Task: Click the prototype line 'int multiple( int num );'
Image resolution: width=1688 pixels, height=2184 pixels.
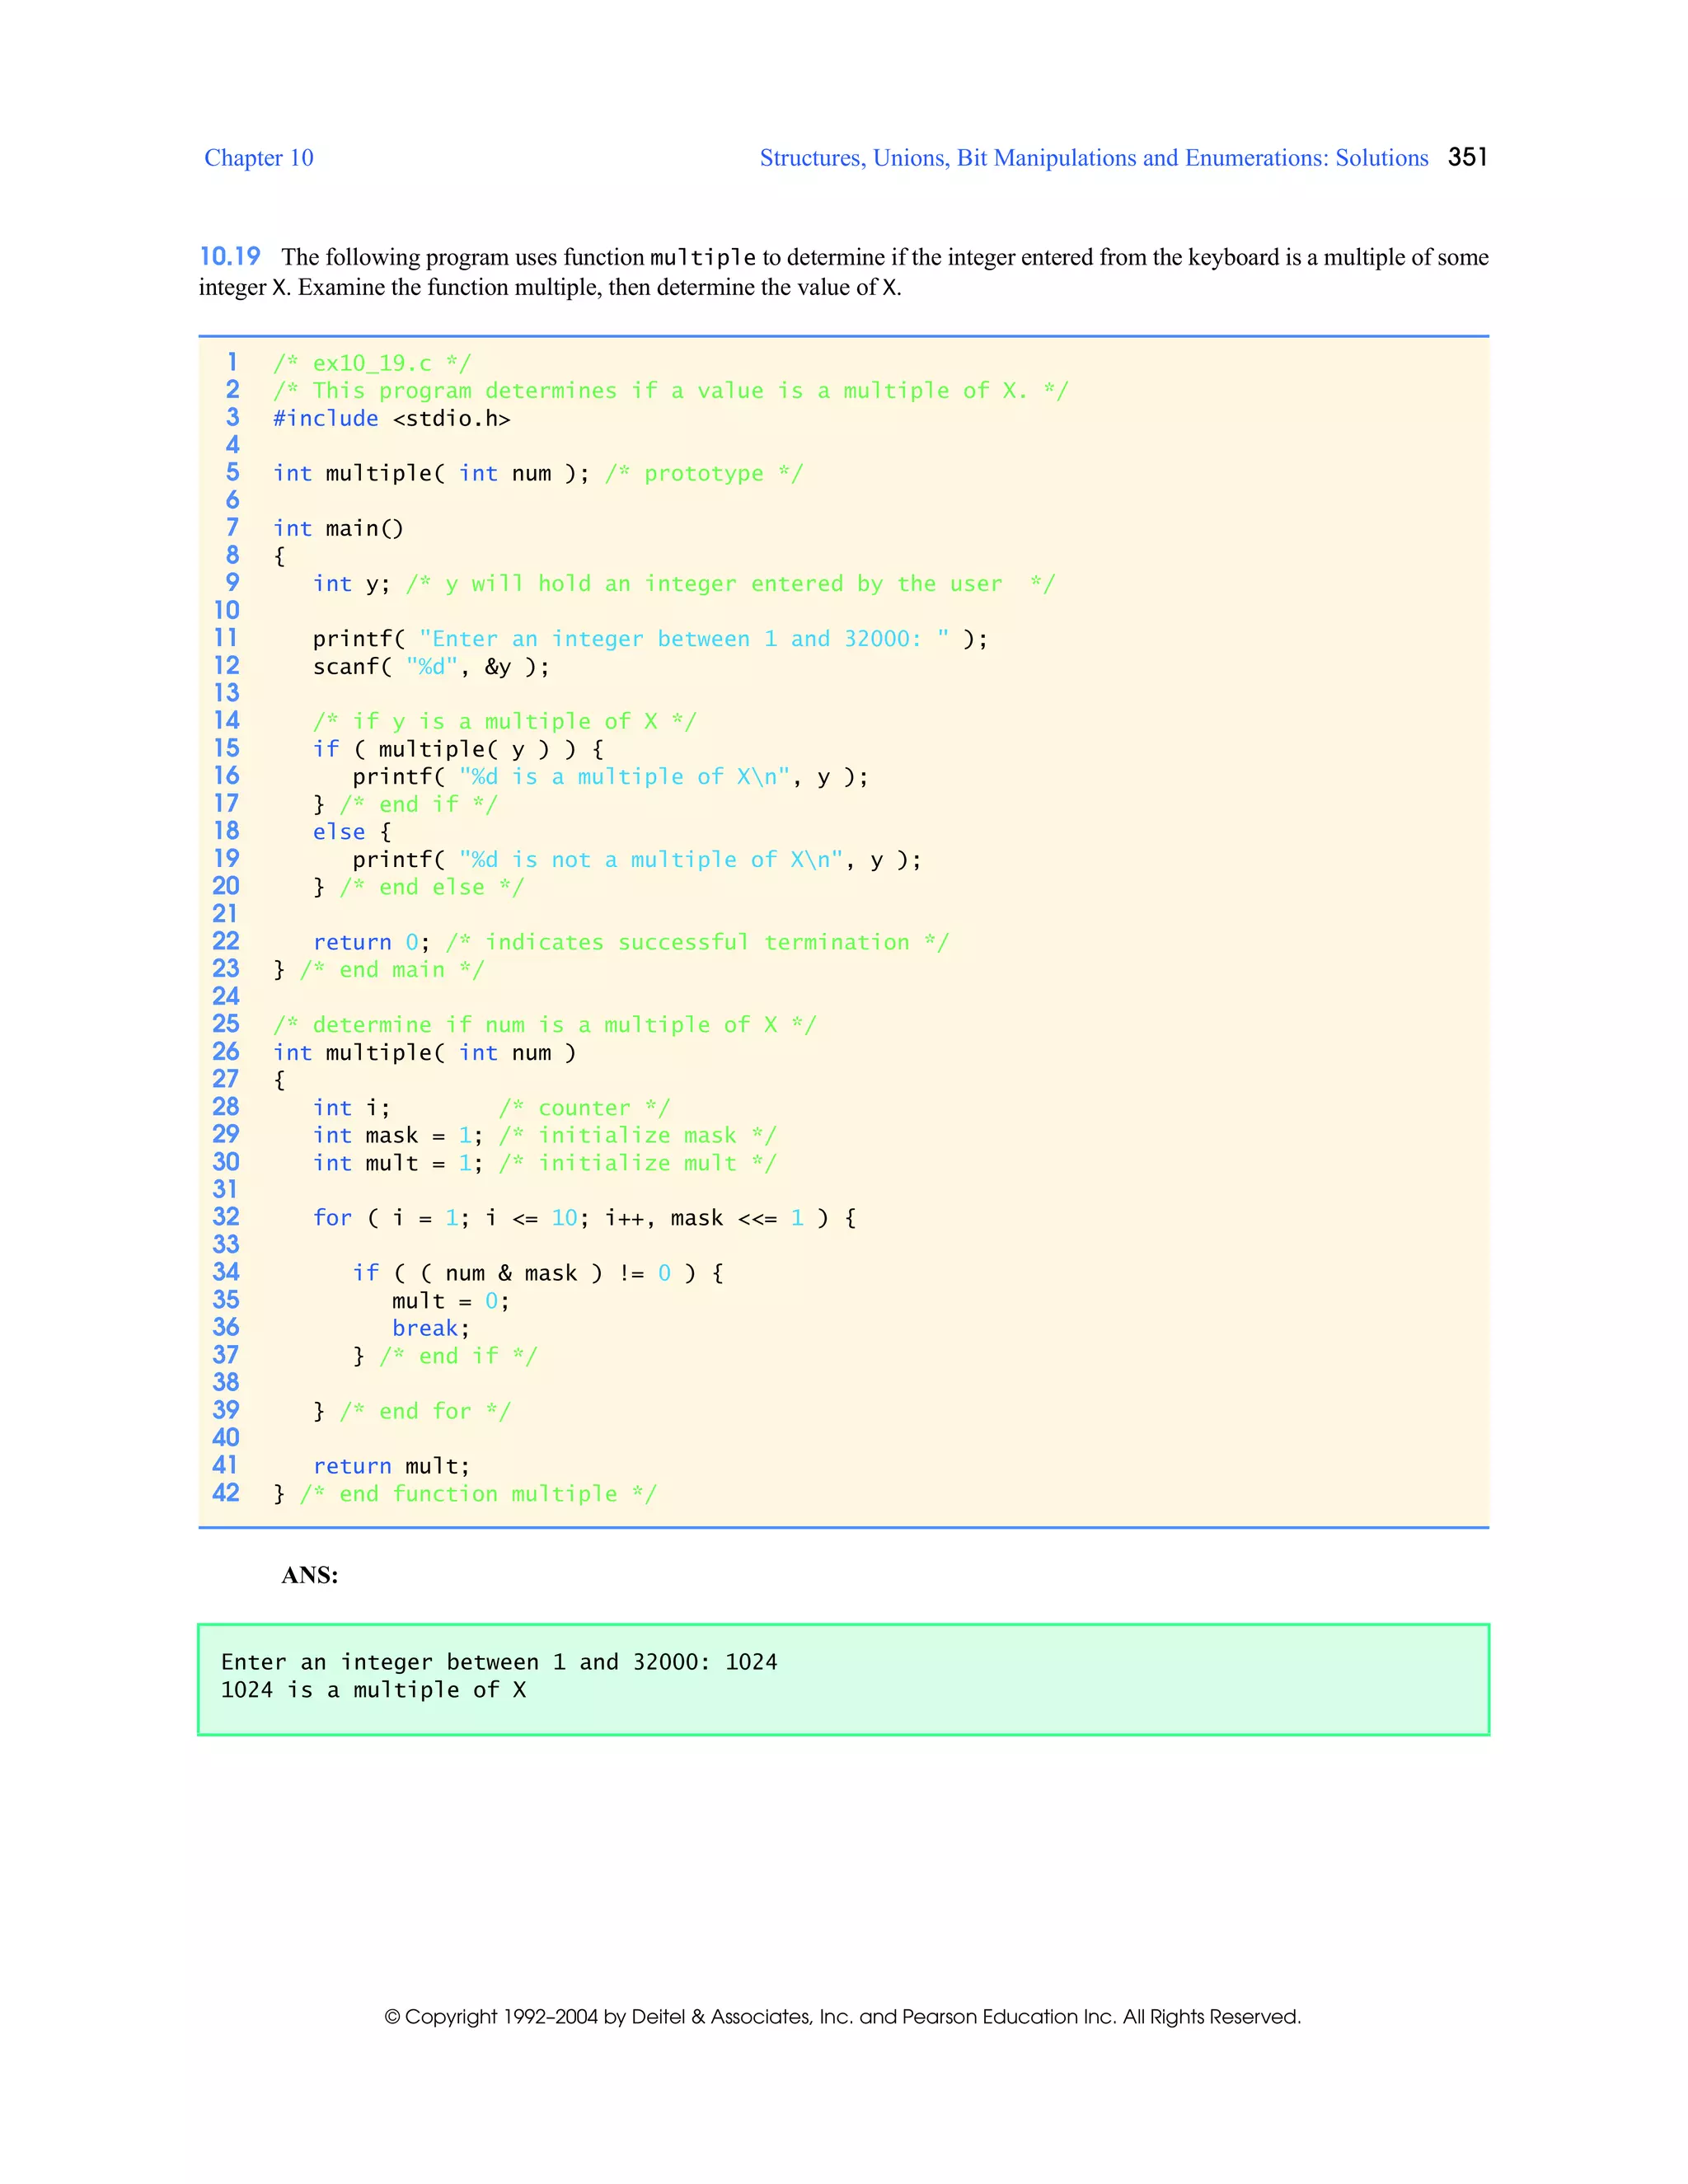Action: [432, 473]
